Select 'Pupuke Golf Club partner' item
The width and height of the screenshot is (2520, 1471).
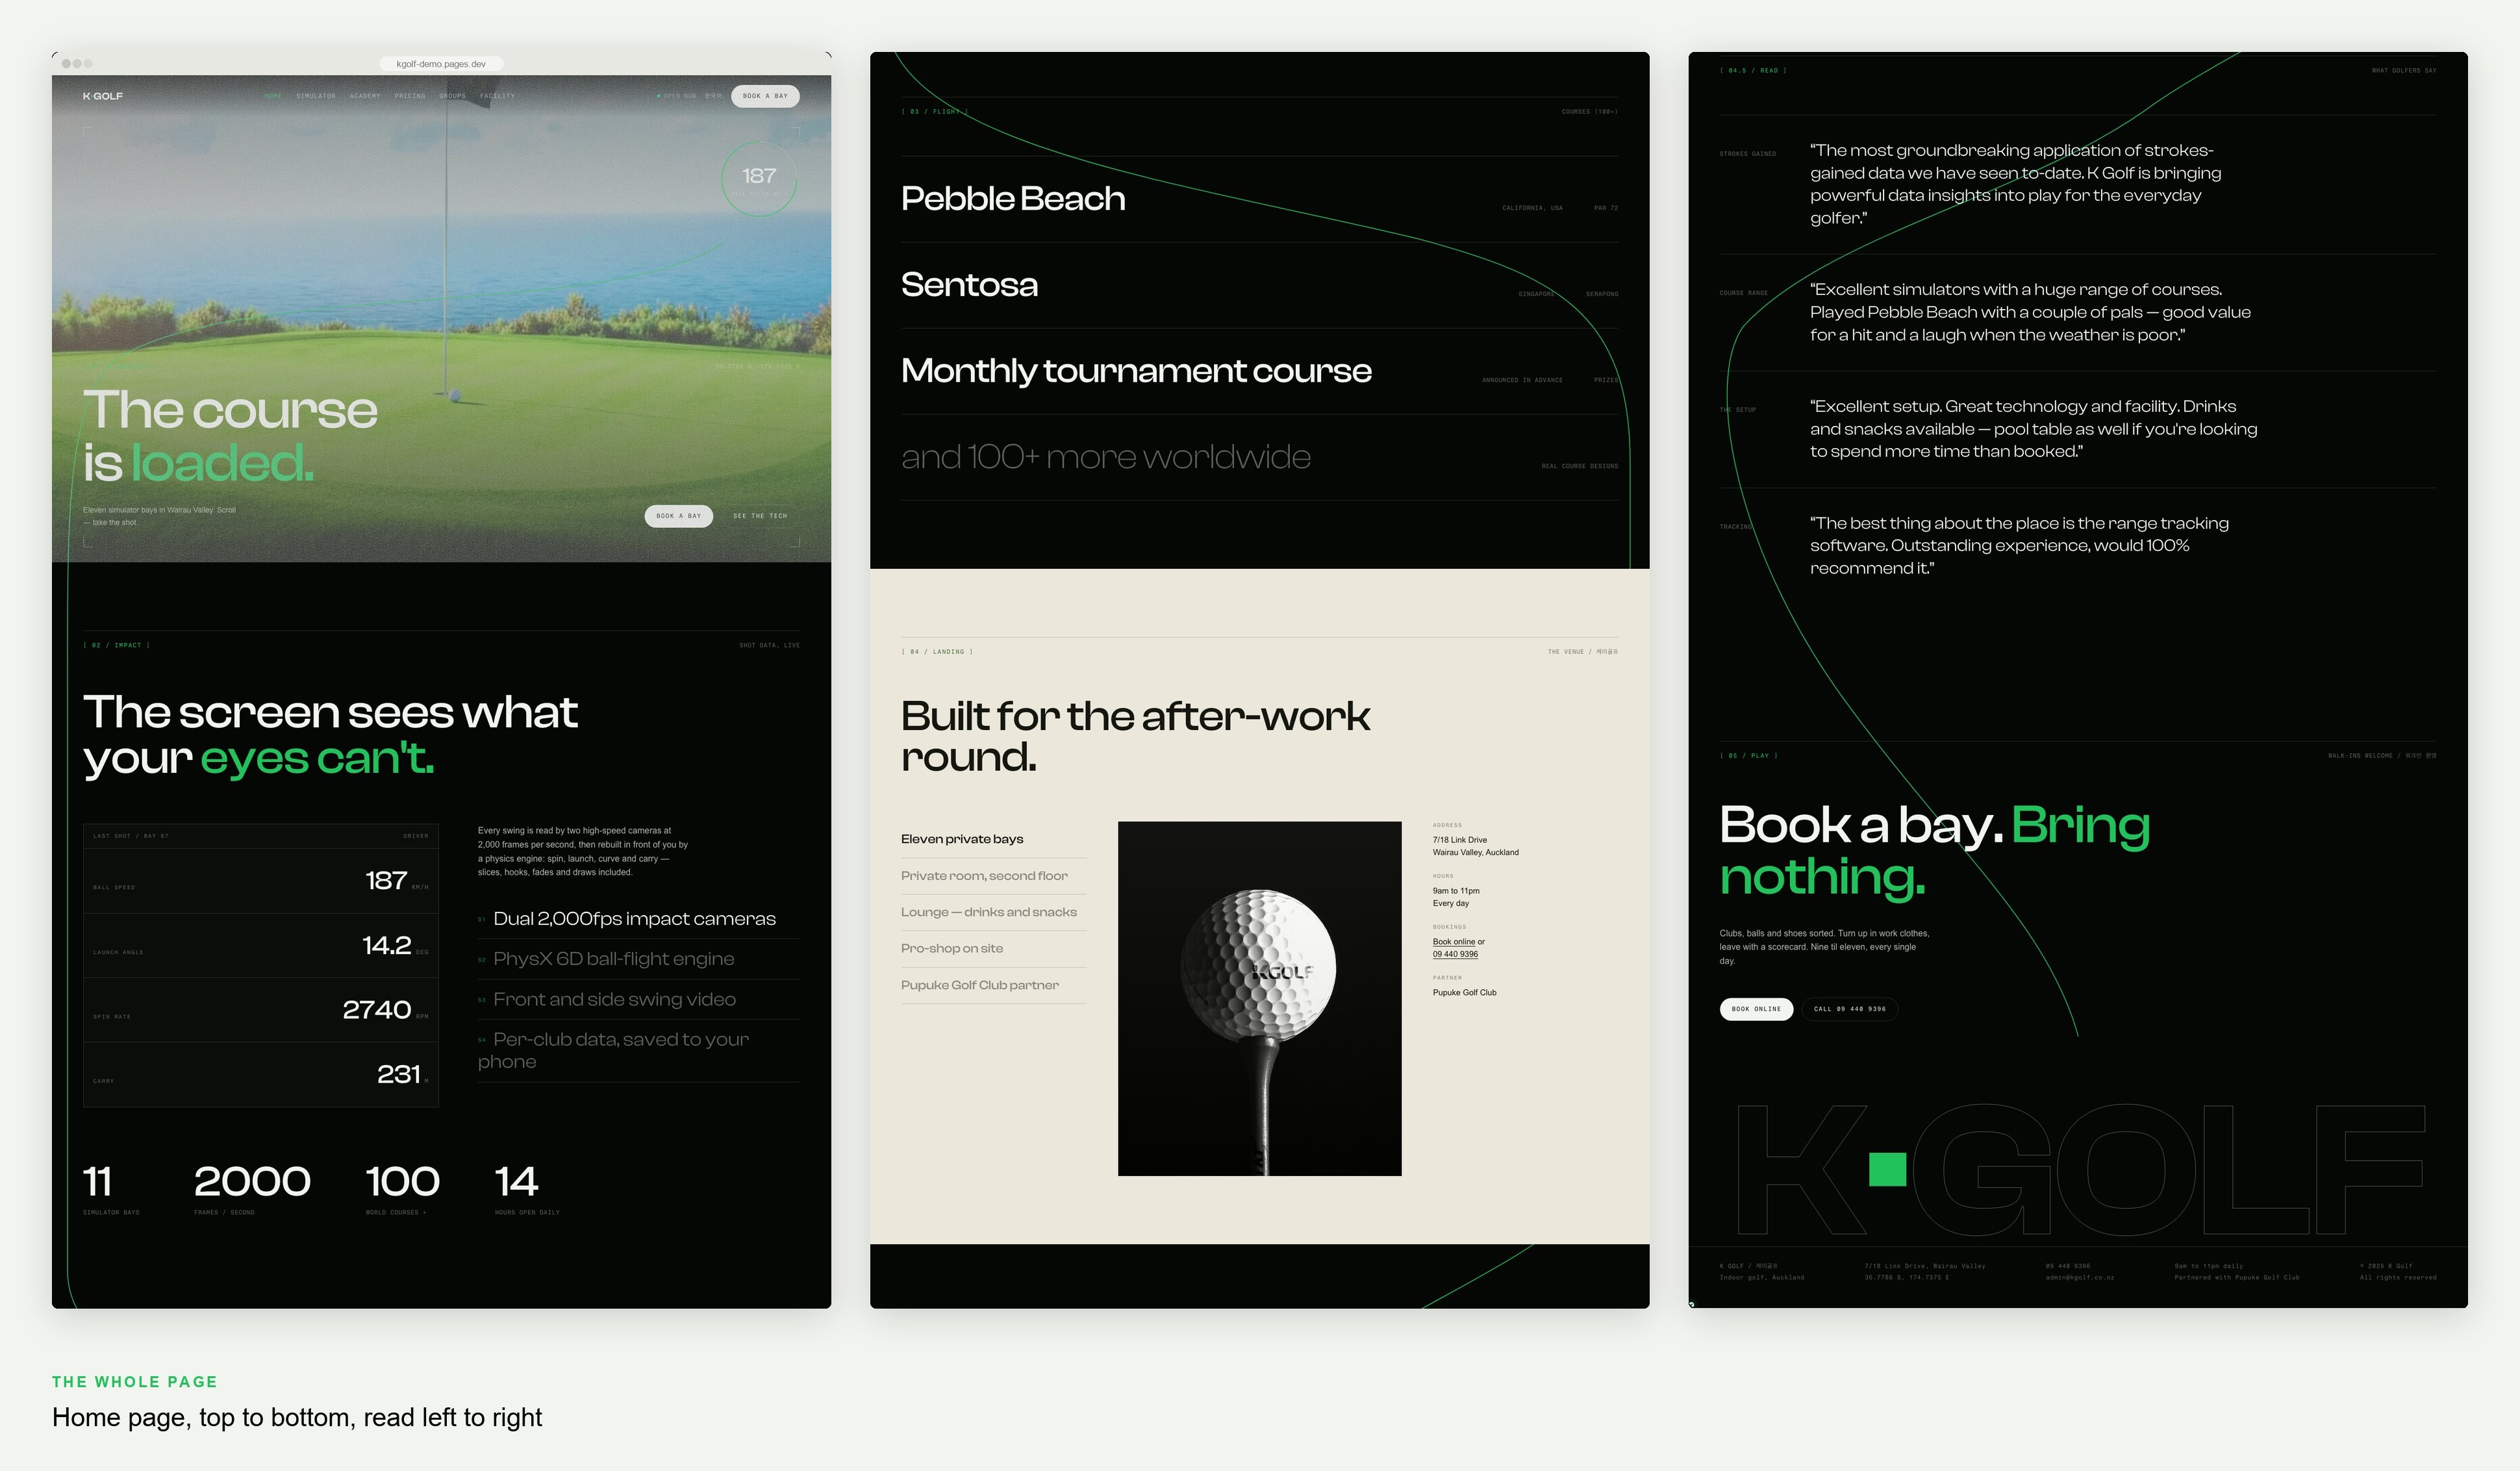pos(993,985)
